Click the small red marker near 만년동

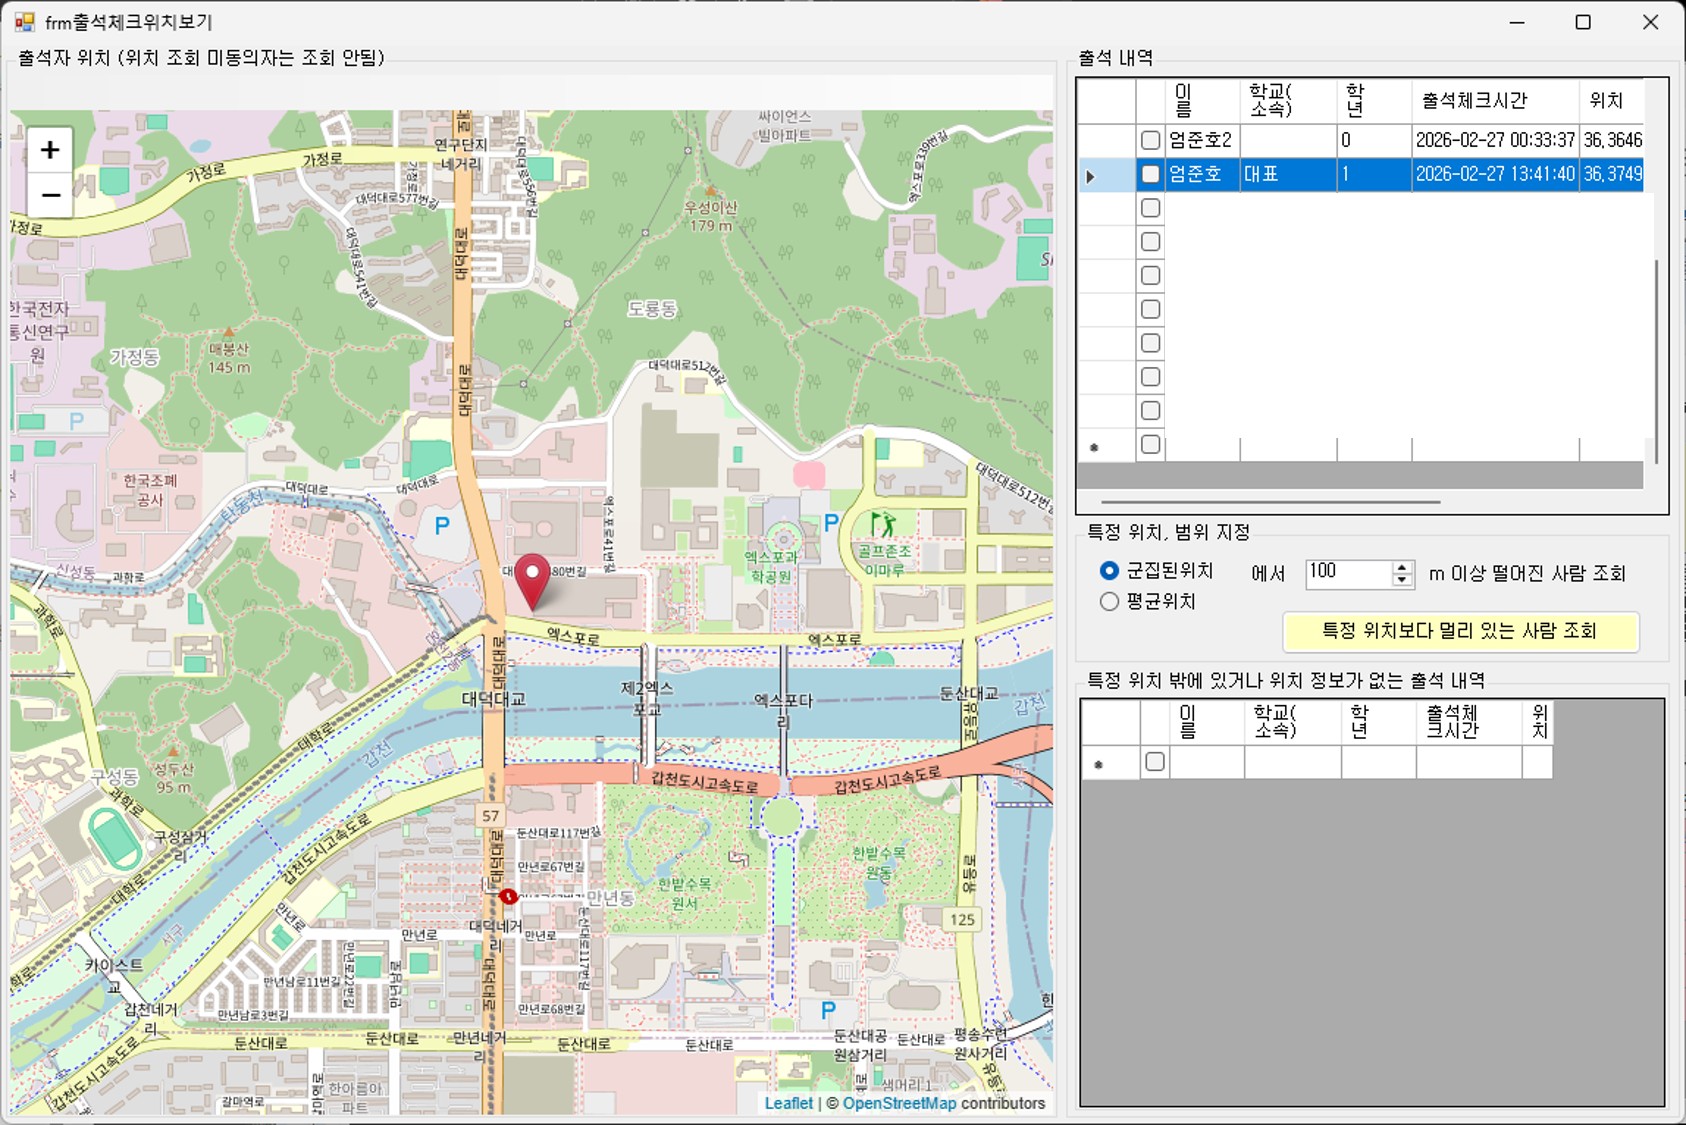point(509,897)
